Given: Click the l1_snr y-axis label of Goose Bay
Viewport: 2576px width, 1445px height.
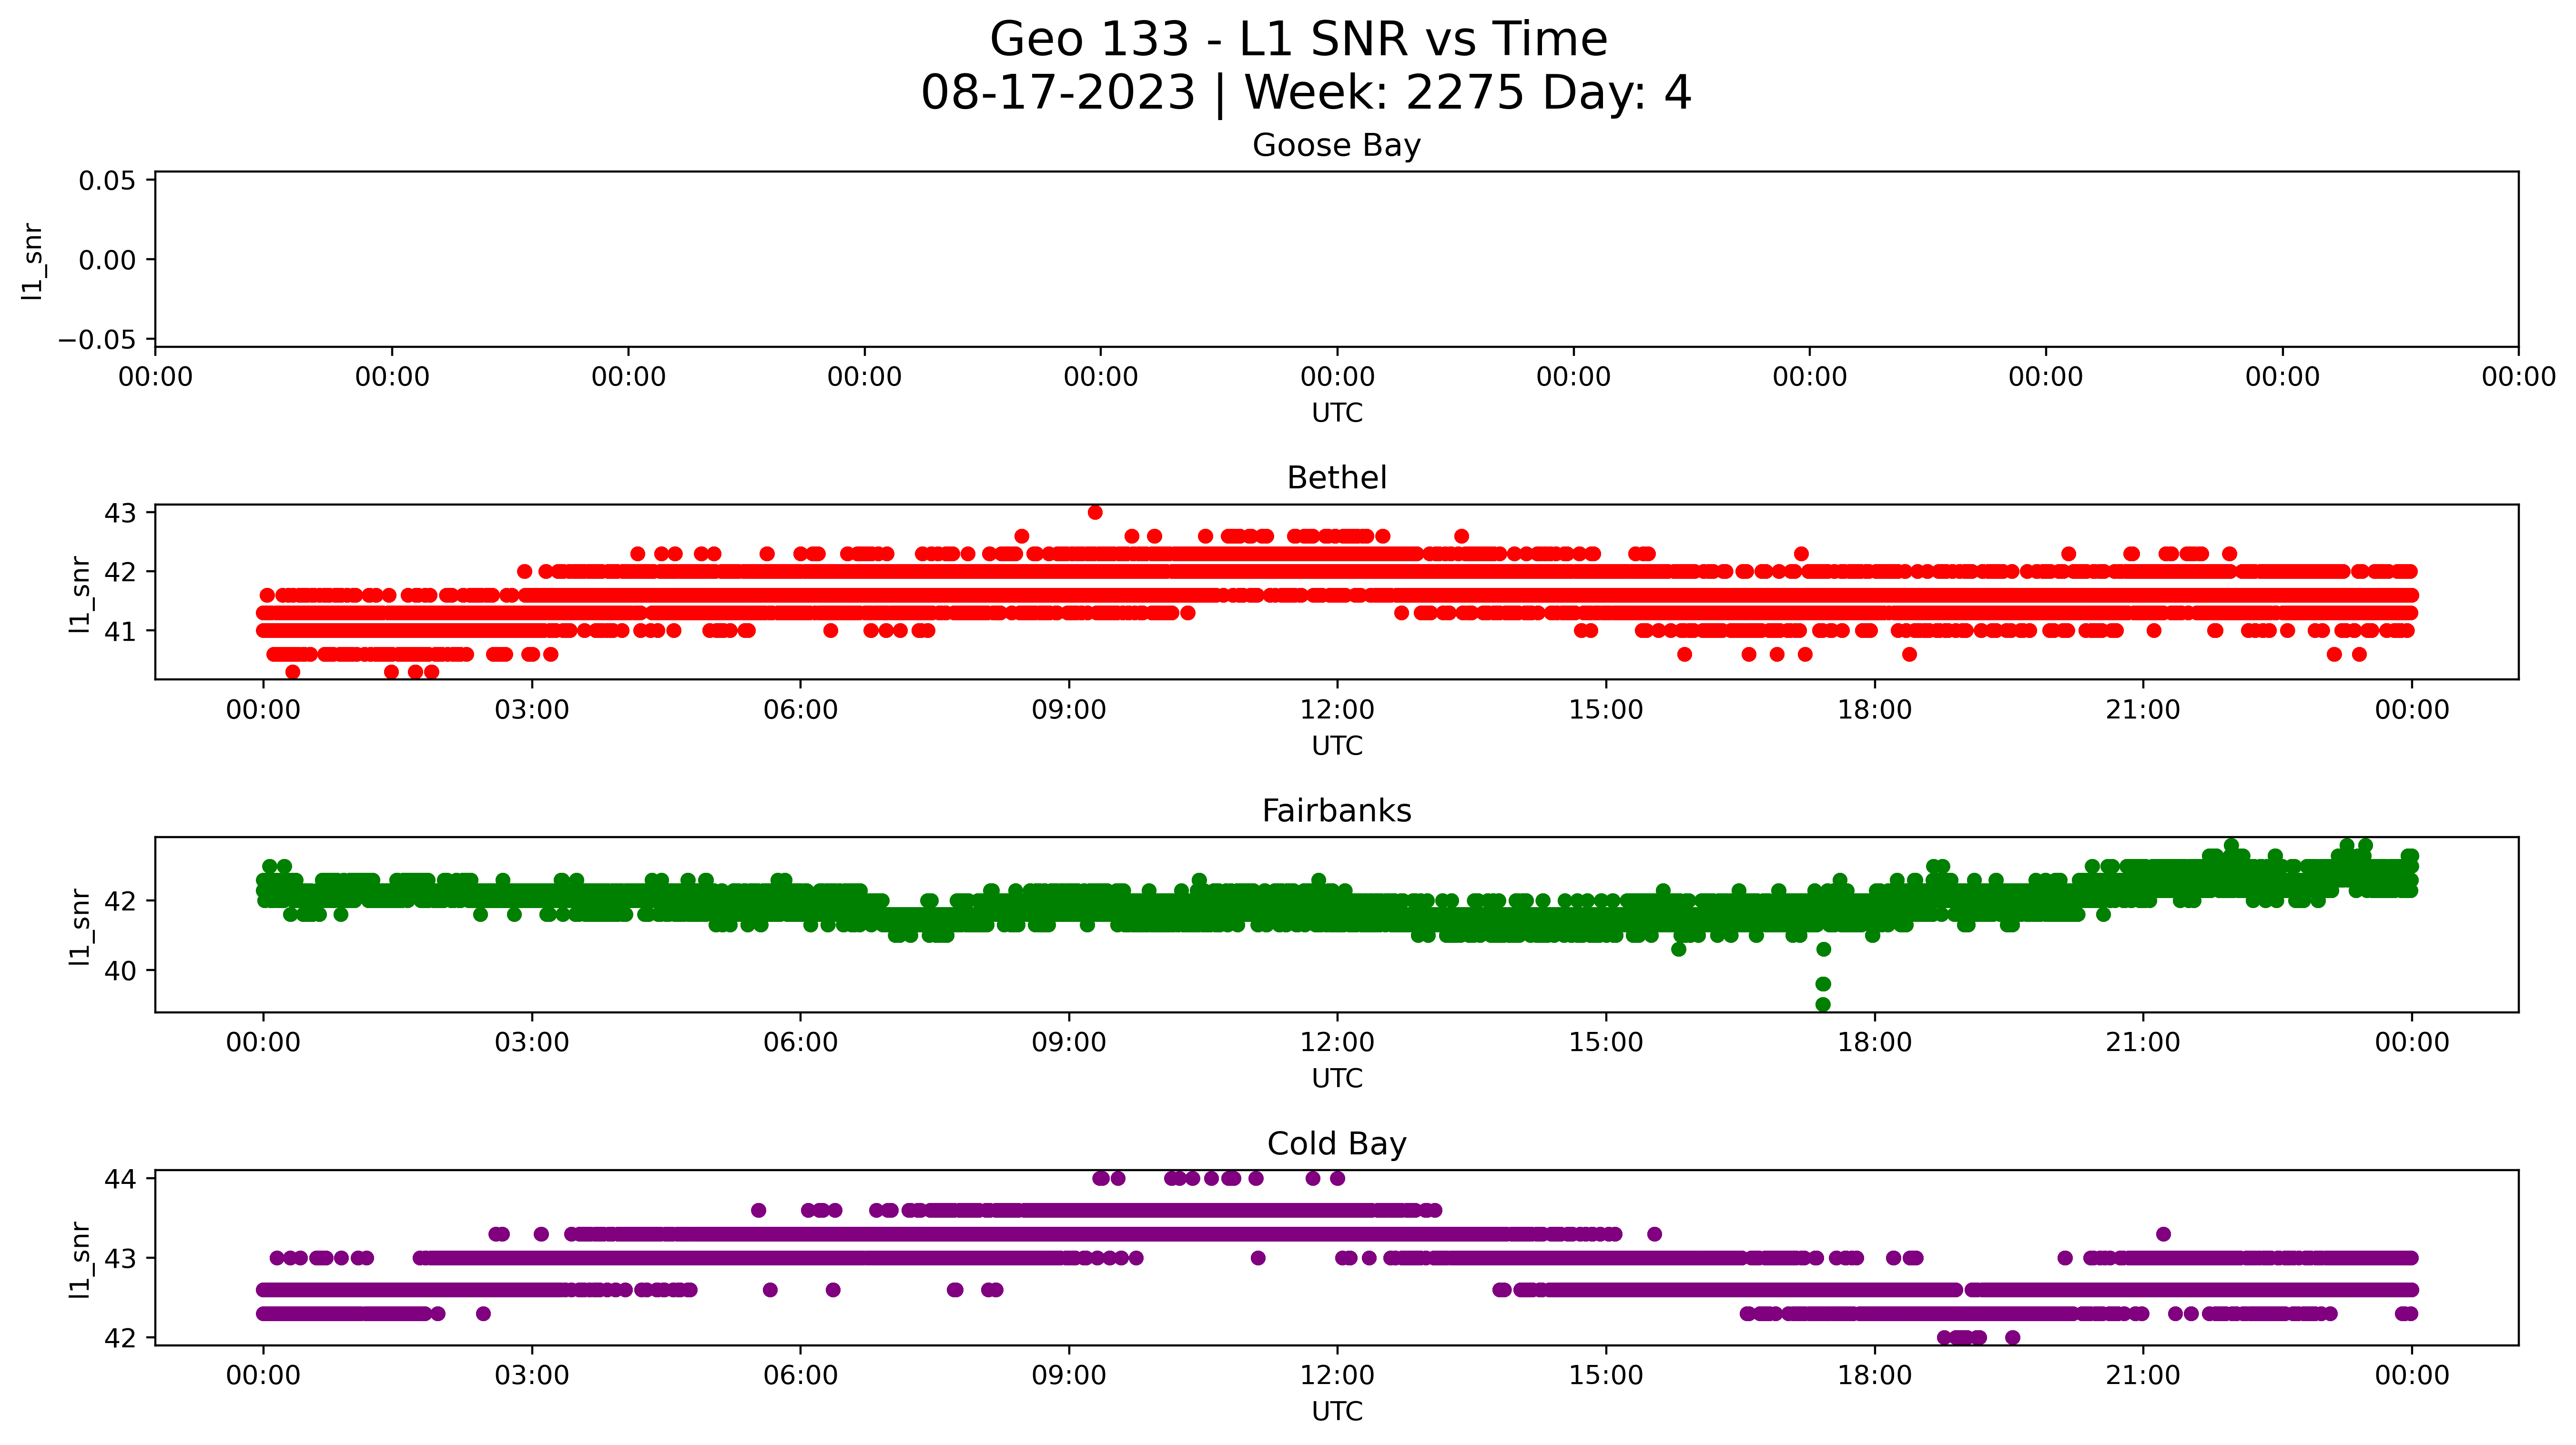Looking at the screenshot, I should point(33,261).
